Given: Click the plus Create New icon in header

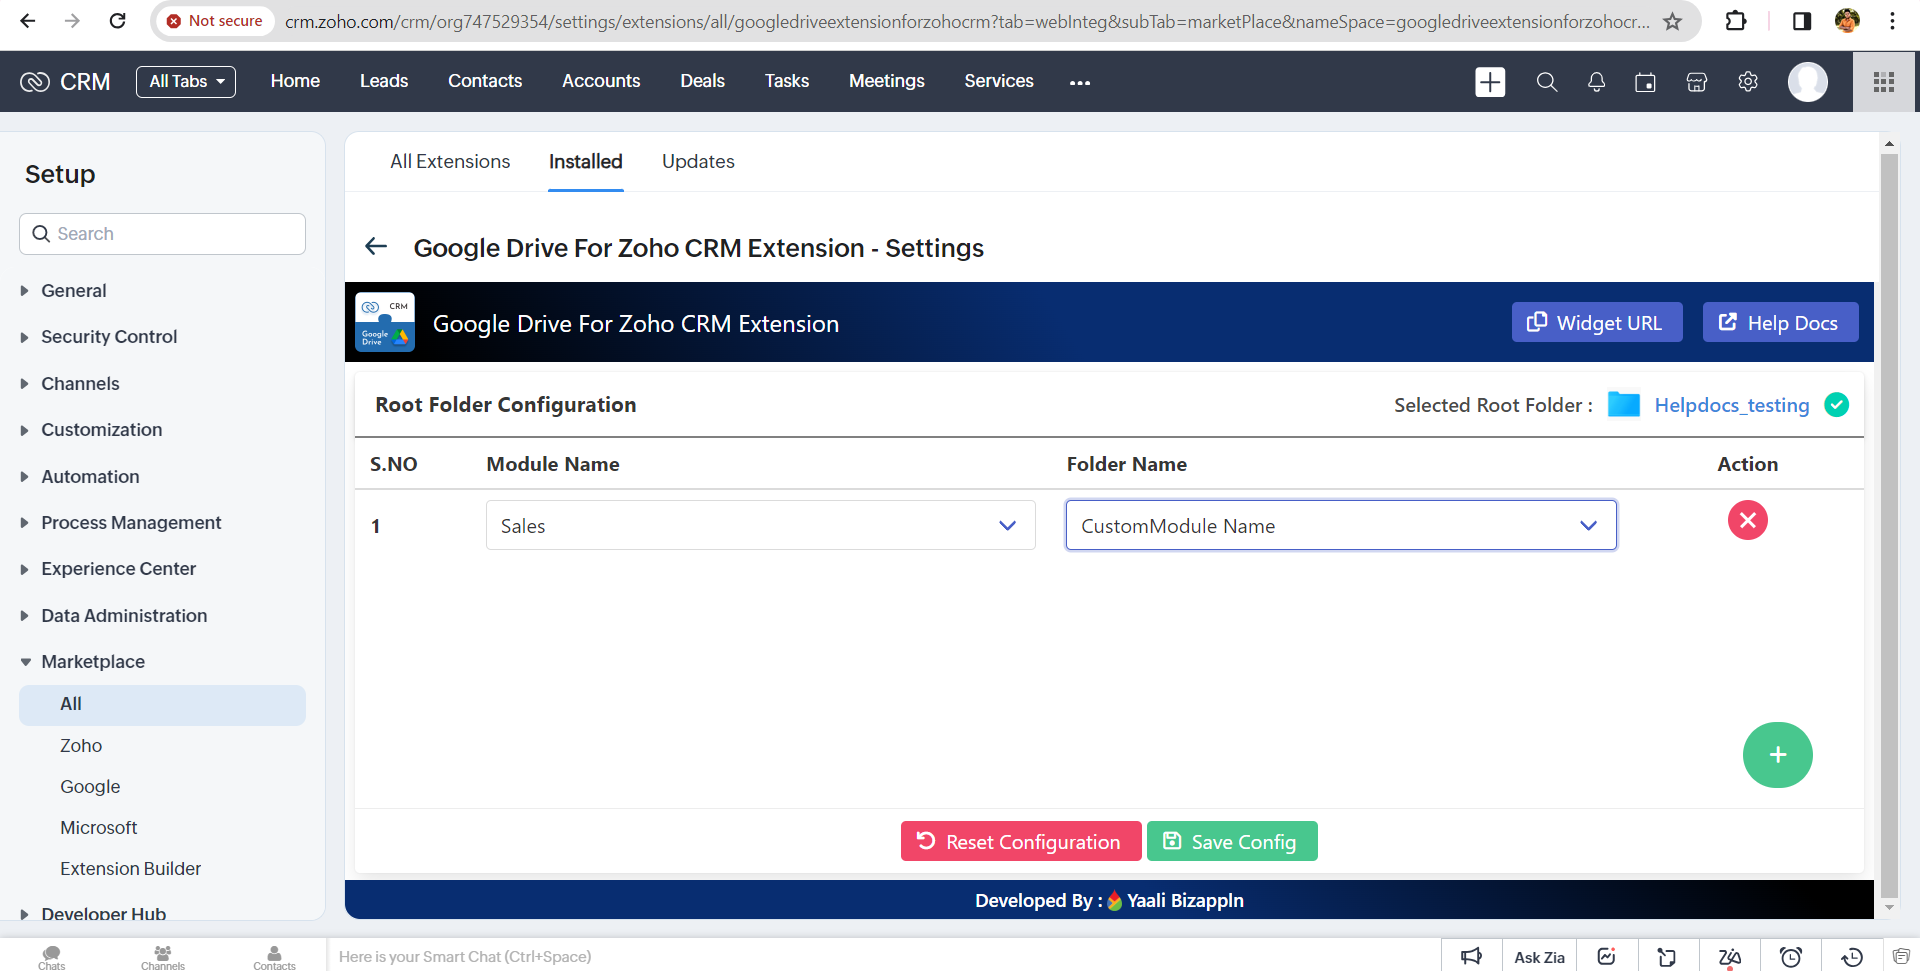Looking at the screenshot, I should click(x=1489, y=82).
